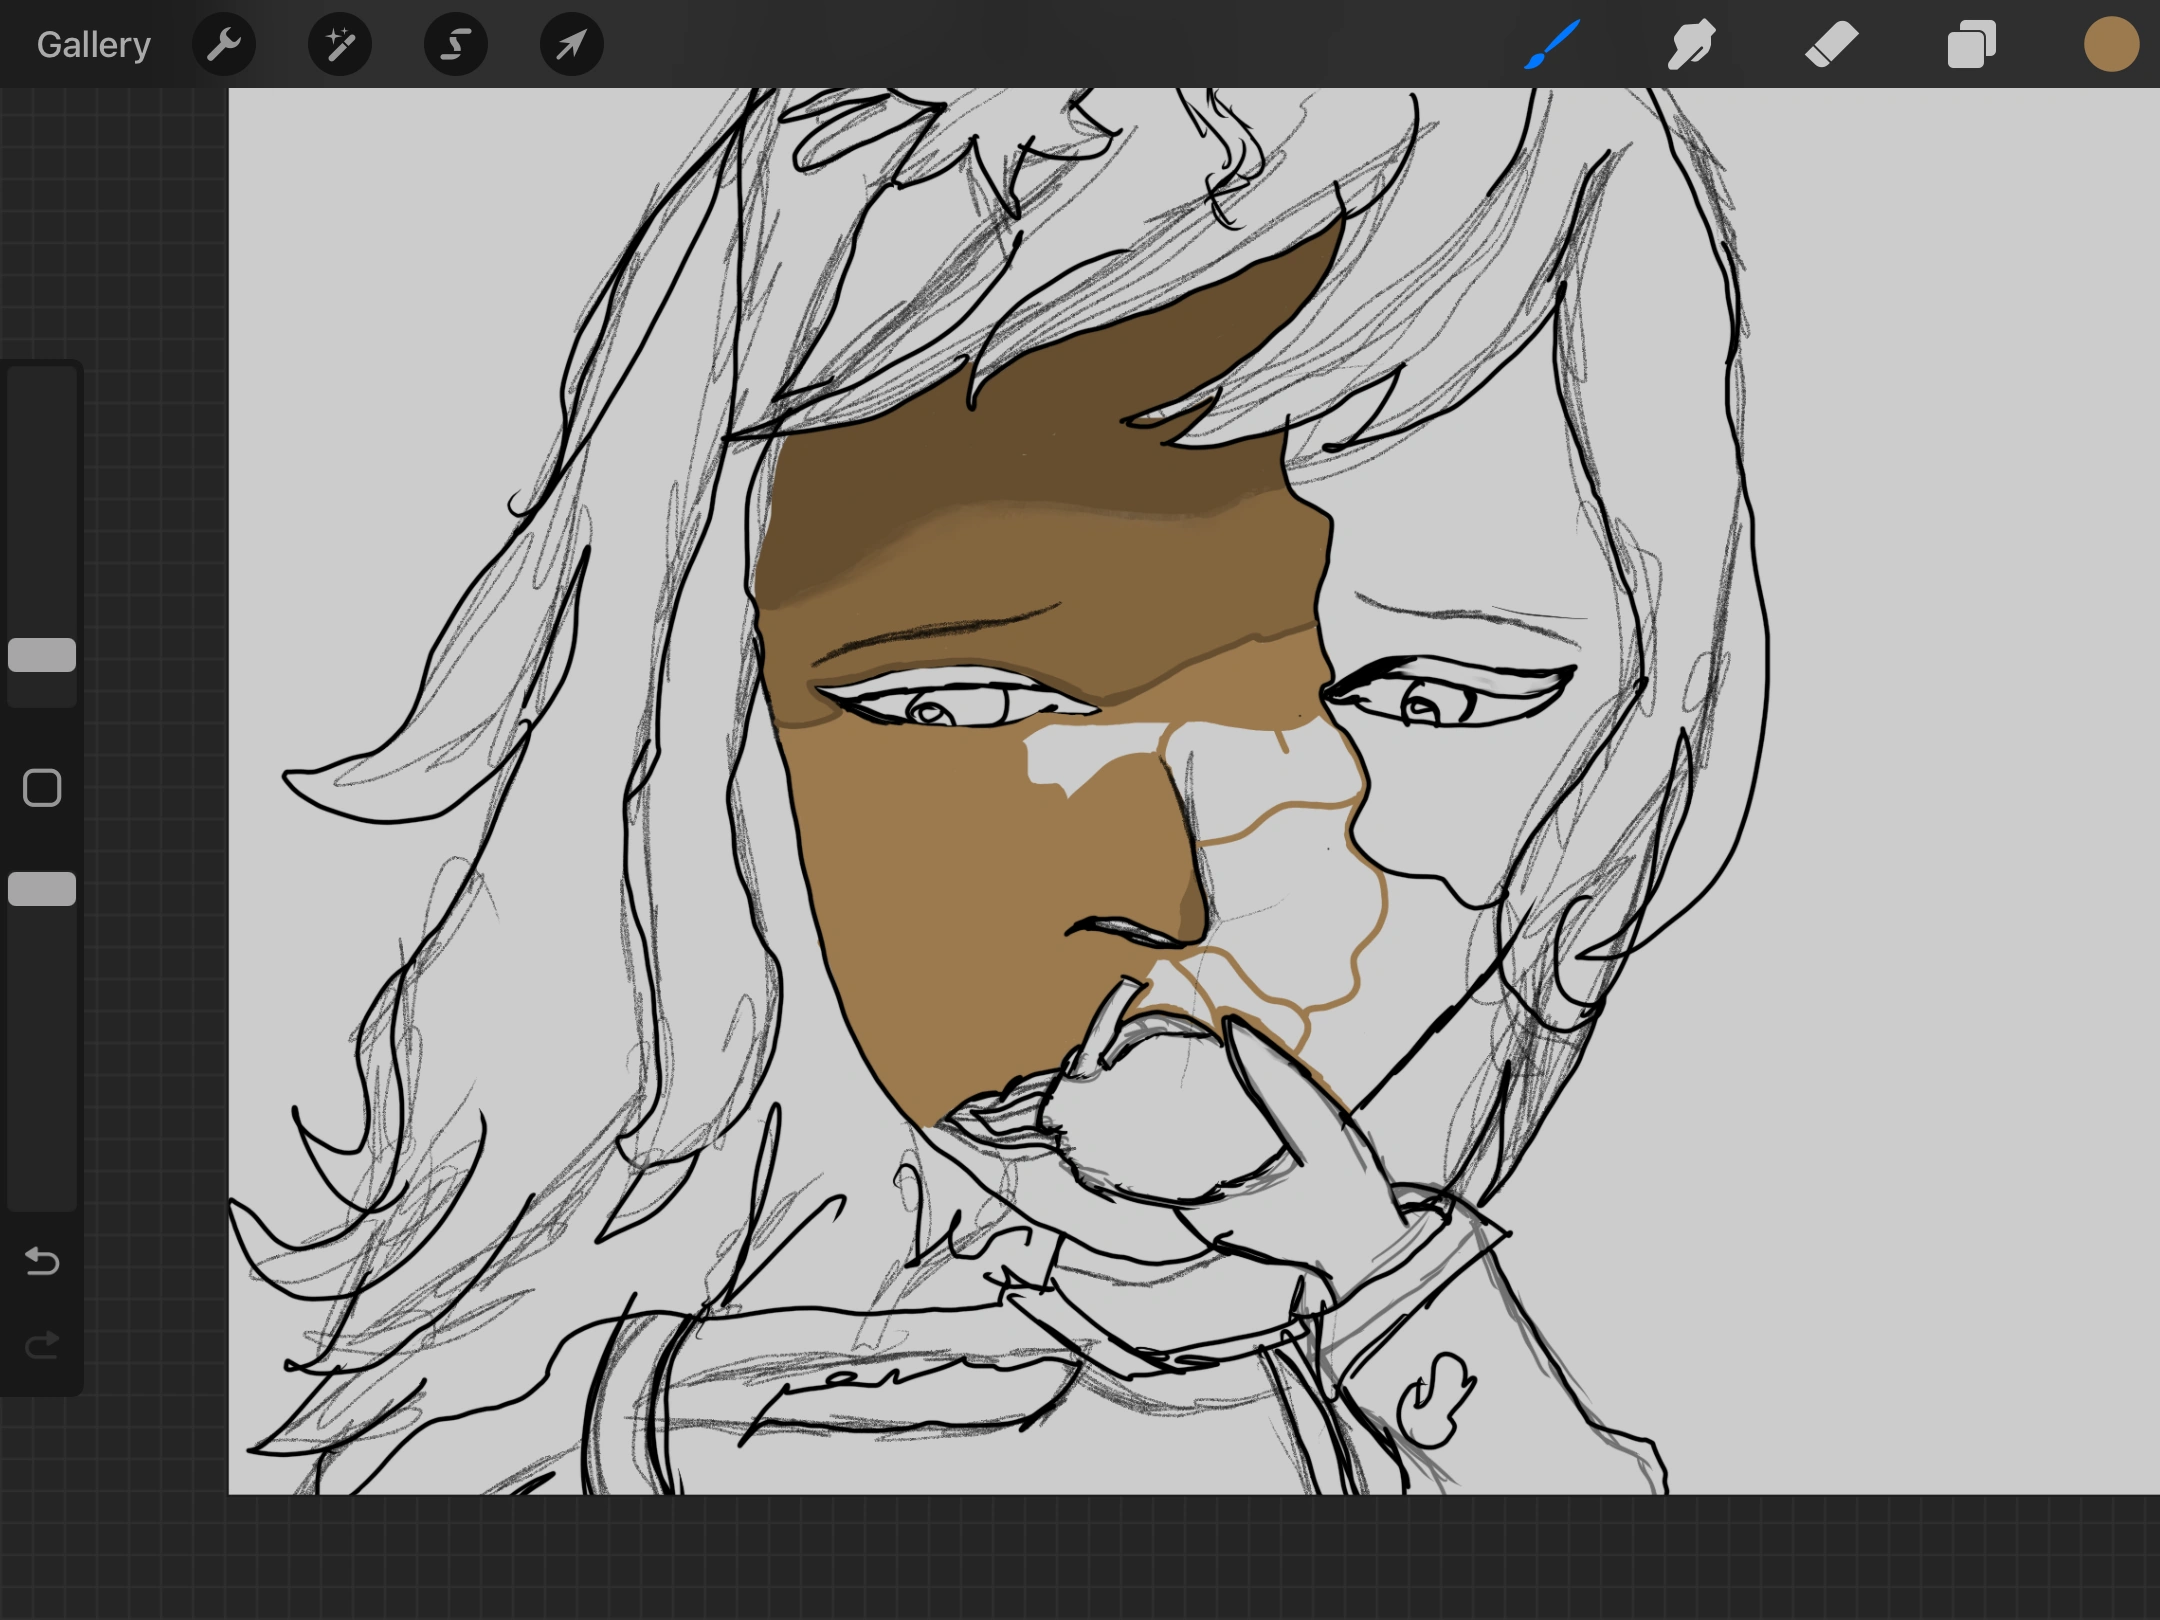Select the Eraser tool
This screenshot has width=2160, height=1620.
pos(1831,45)
